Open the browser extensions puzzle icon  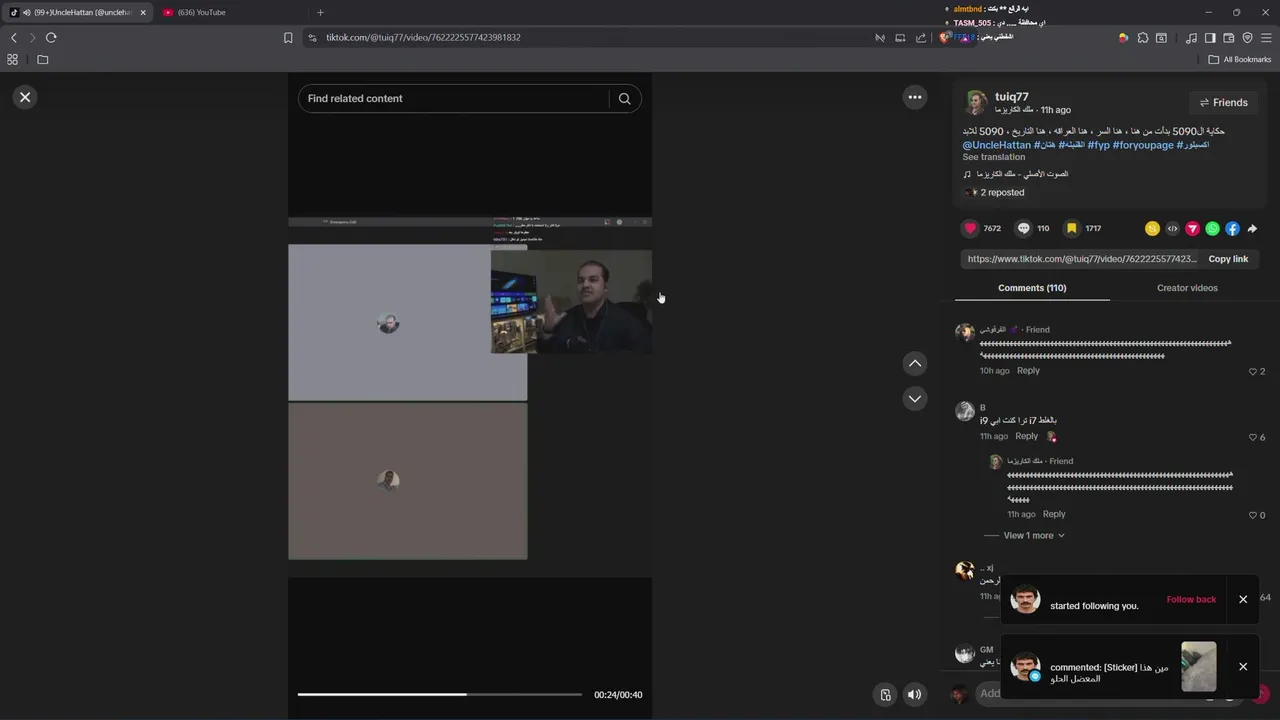pos(1143,37)
